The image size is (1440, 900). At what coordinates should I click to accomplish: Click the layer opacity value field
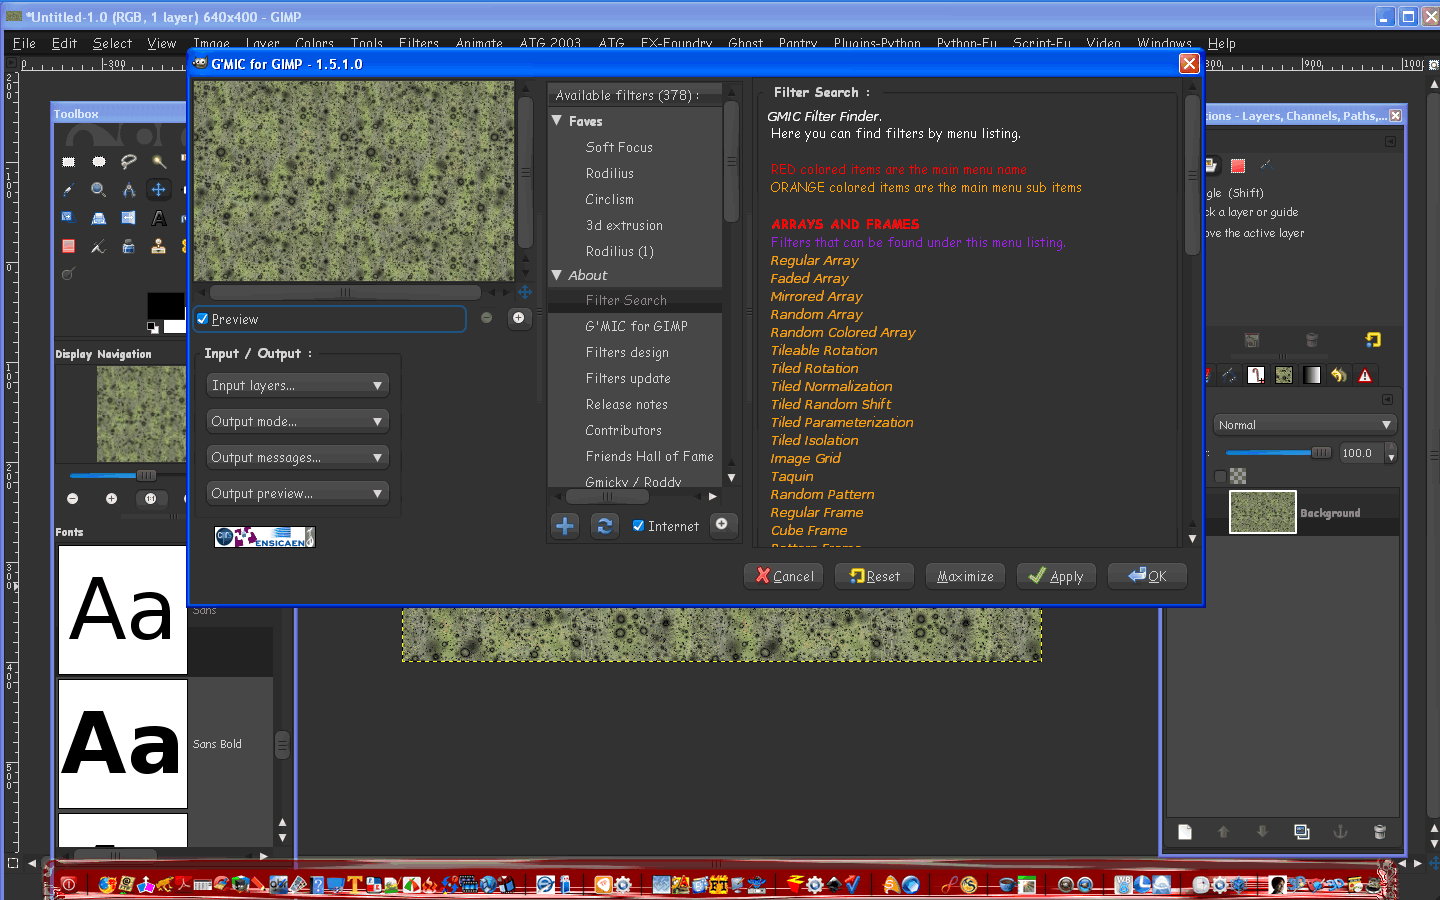coord(1362,453)
